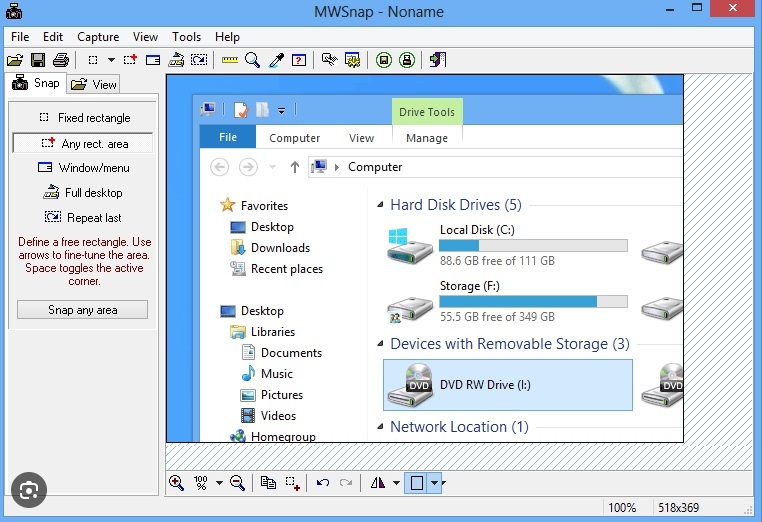
Task: Open the flip options dropdown arrow
Action: tap(396, 483)
